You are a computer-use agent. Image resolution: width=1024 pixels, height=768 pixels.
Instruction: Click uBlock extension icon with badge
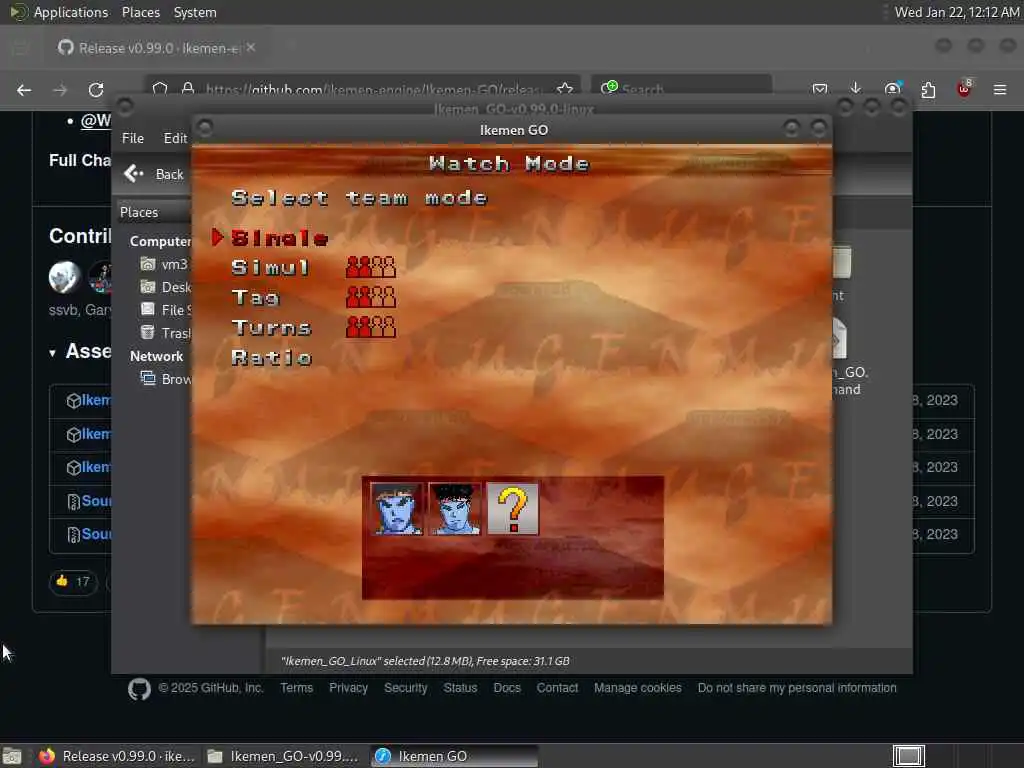(964, 89)
